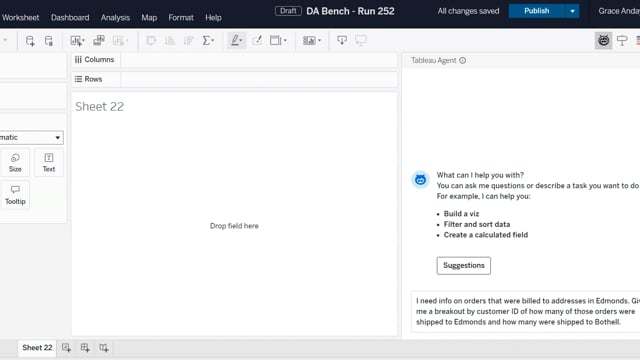Open the mark type Automatic dropdown
Screen dimensions: 640x360
31,137
